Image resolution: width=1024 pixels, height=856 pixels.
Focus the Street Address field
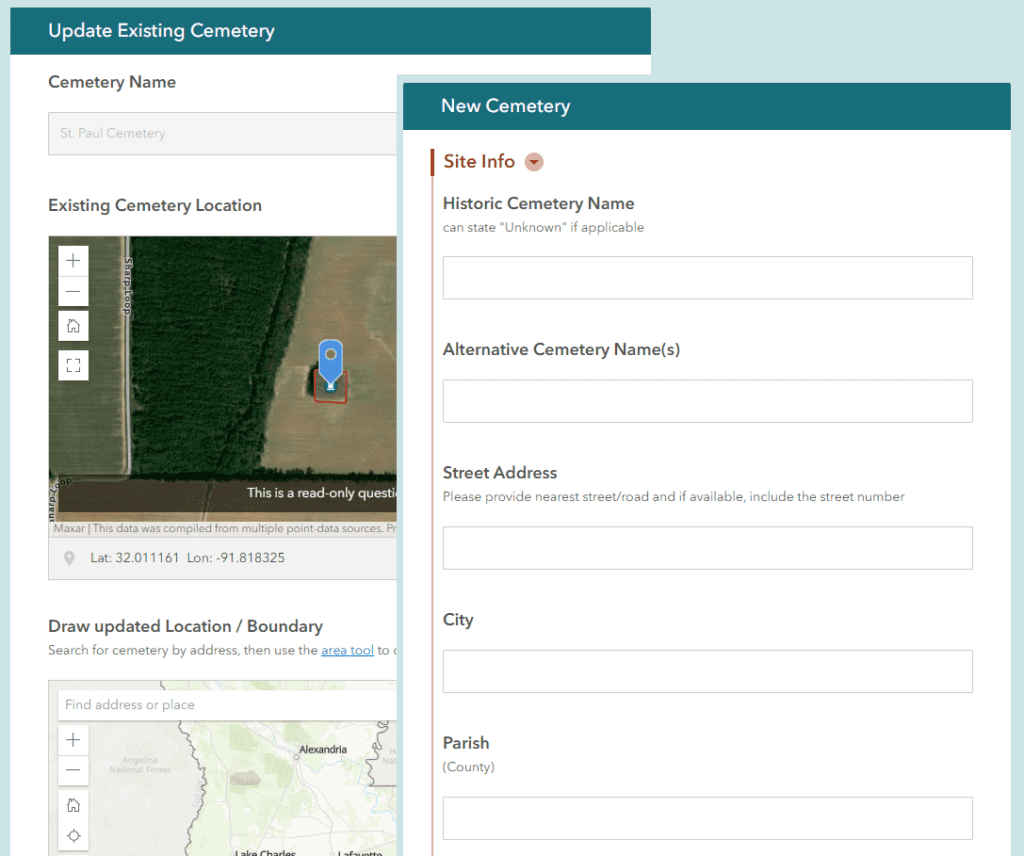(x=707, y=548)
